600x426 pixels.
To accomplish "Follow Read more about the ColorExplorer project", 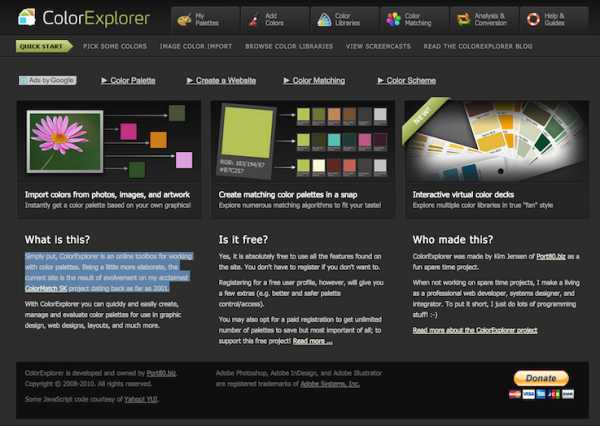I will click(473, 329).
